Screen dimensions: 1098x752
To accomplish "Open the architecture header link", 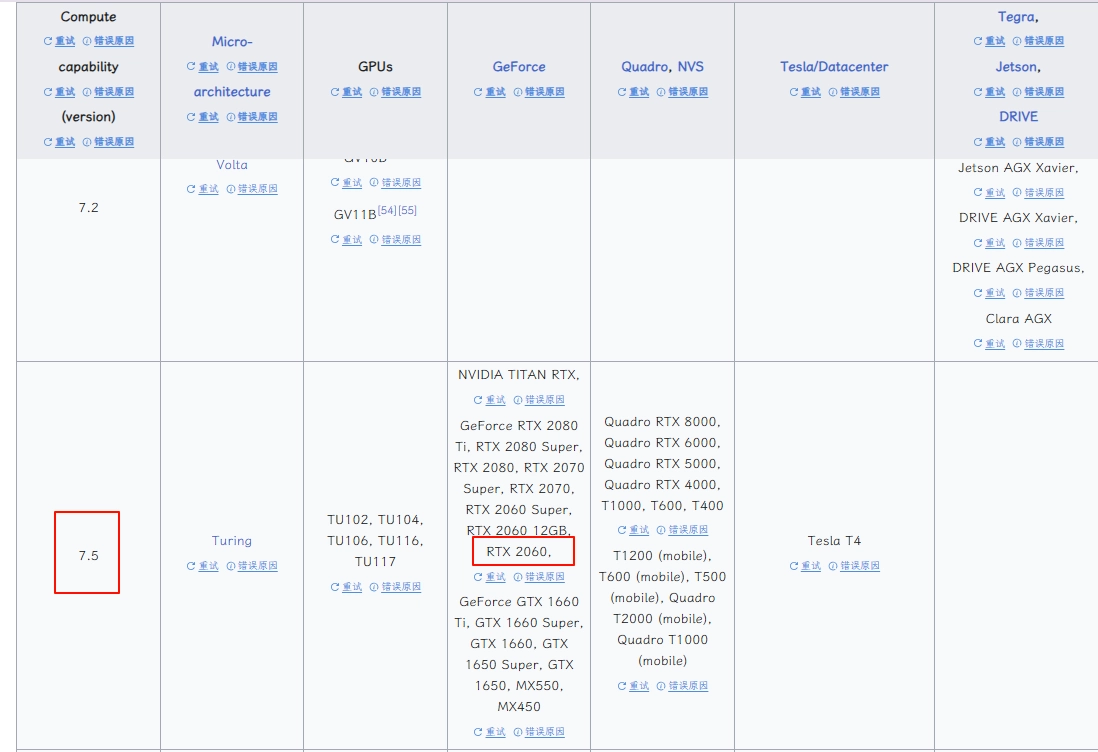I will point(232,92).
